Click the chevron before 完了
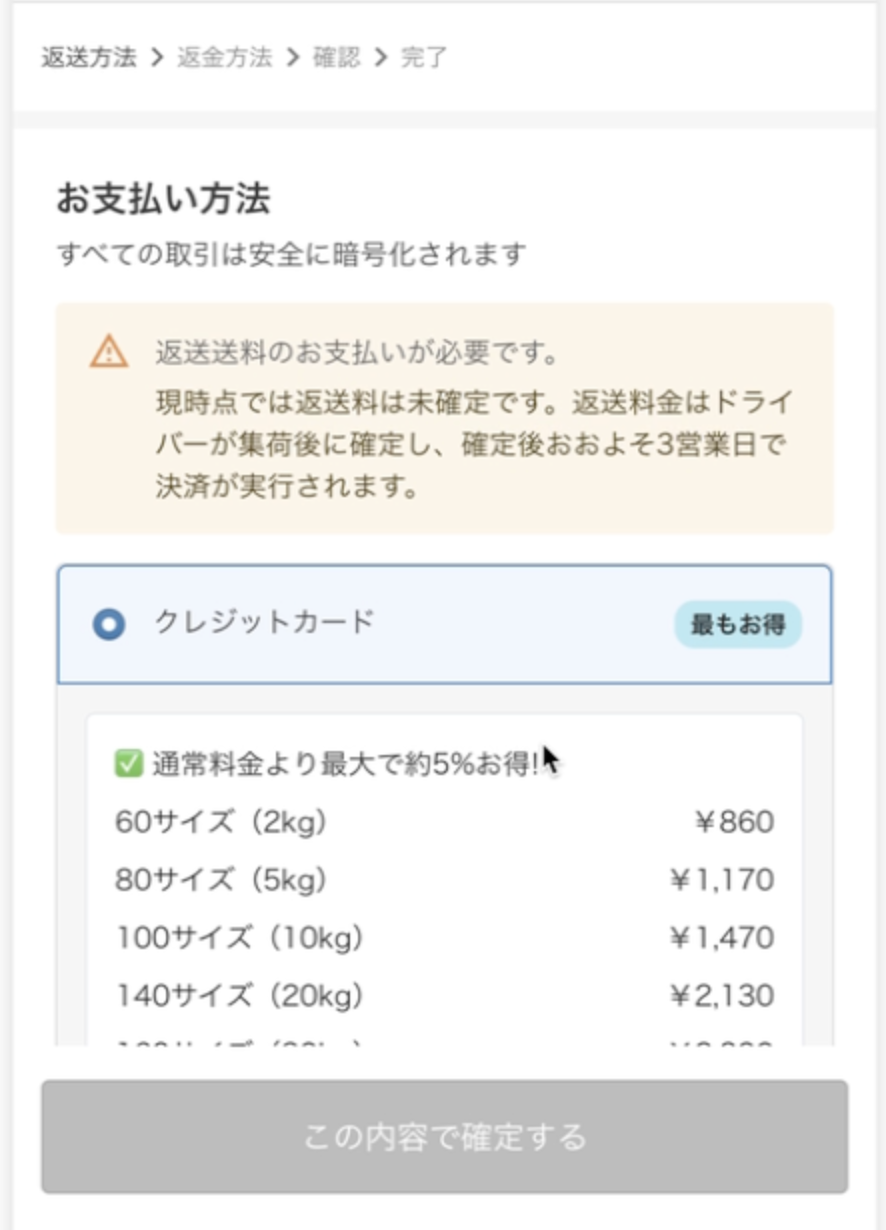 point(380,58)
